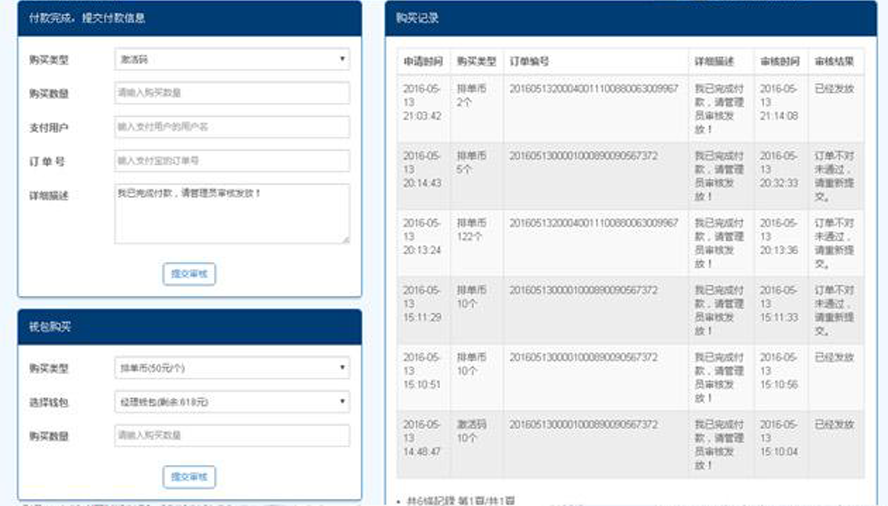
Task: Click the review time ending 21:14:08
Action: click(x=779, y=103)
